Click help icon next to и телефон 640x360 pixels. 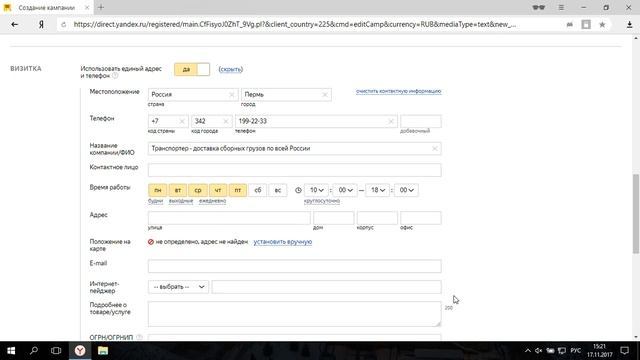click(115, 76)
